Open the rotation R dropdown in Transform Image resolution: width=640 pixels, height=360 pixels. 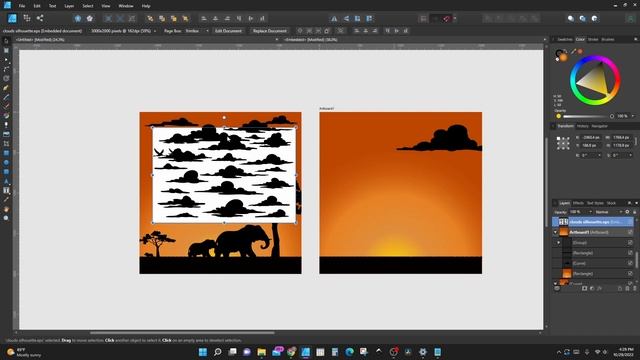(x=599, y=156)
